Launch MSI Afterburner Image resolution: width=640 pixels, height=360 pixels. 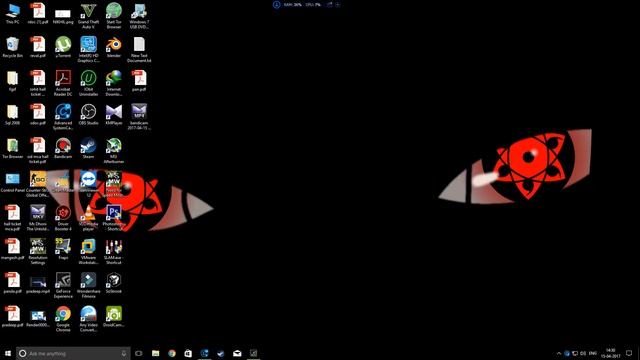[114, 151]
